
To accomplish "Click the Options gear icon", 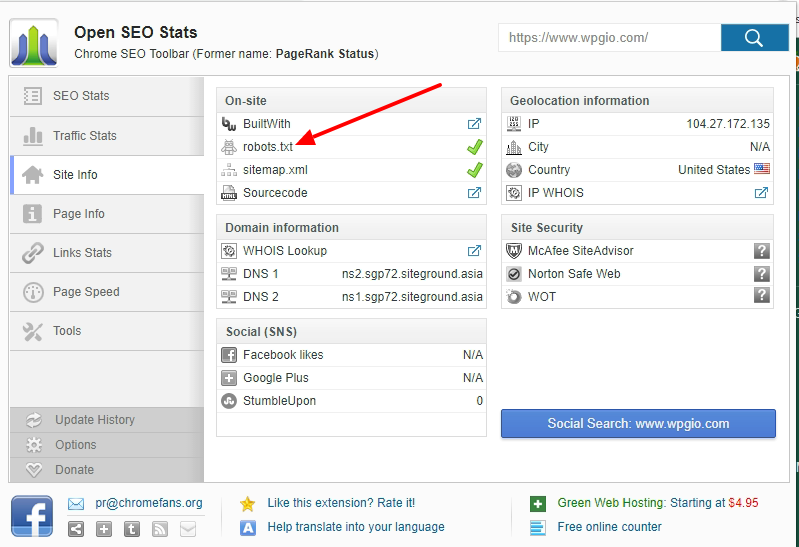I will coord(34,445).
